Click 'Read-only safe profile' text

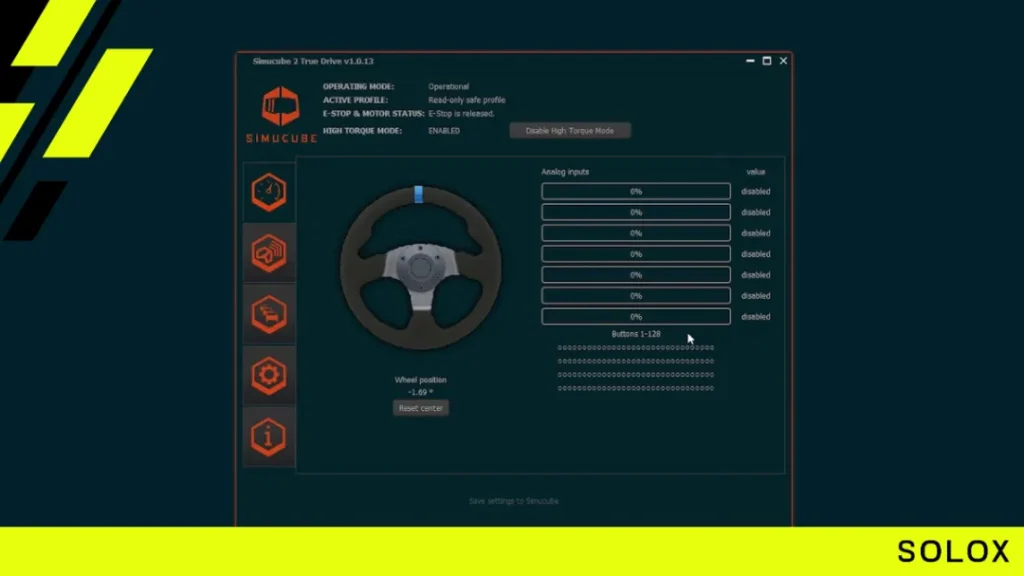467,100
